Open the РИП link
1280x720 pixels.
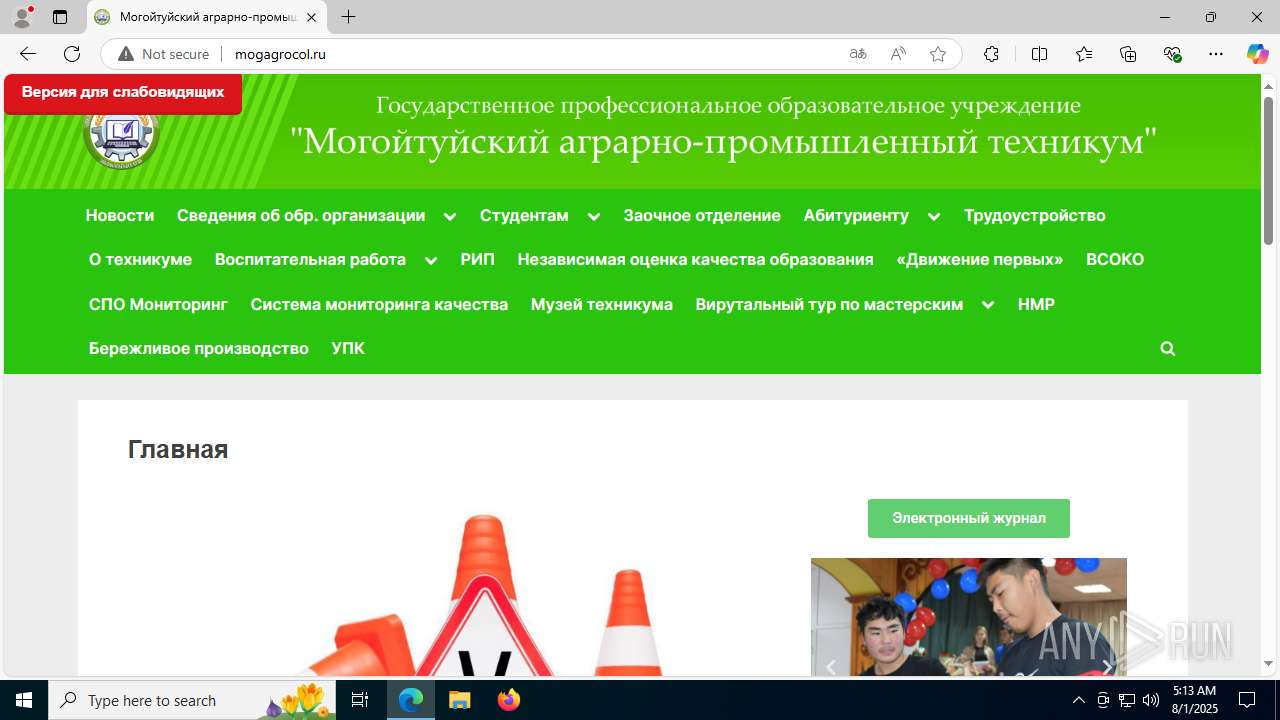pos(478,259)
